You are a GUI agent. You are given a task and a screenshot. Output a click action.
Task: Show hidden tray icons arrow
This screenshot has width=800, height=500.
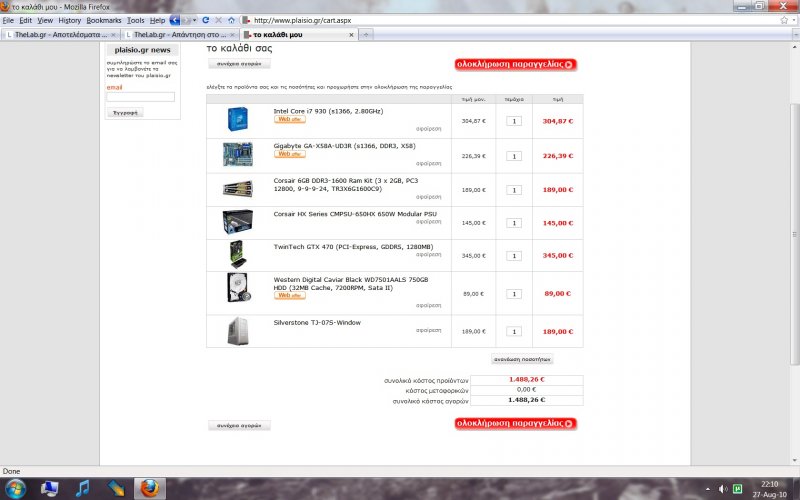708,489
